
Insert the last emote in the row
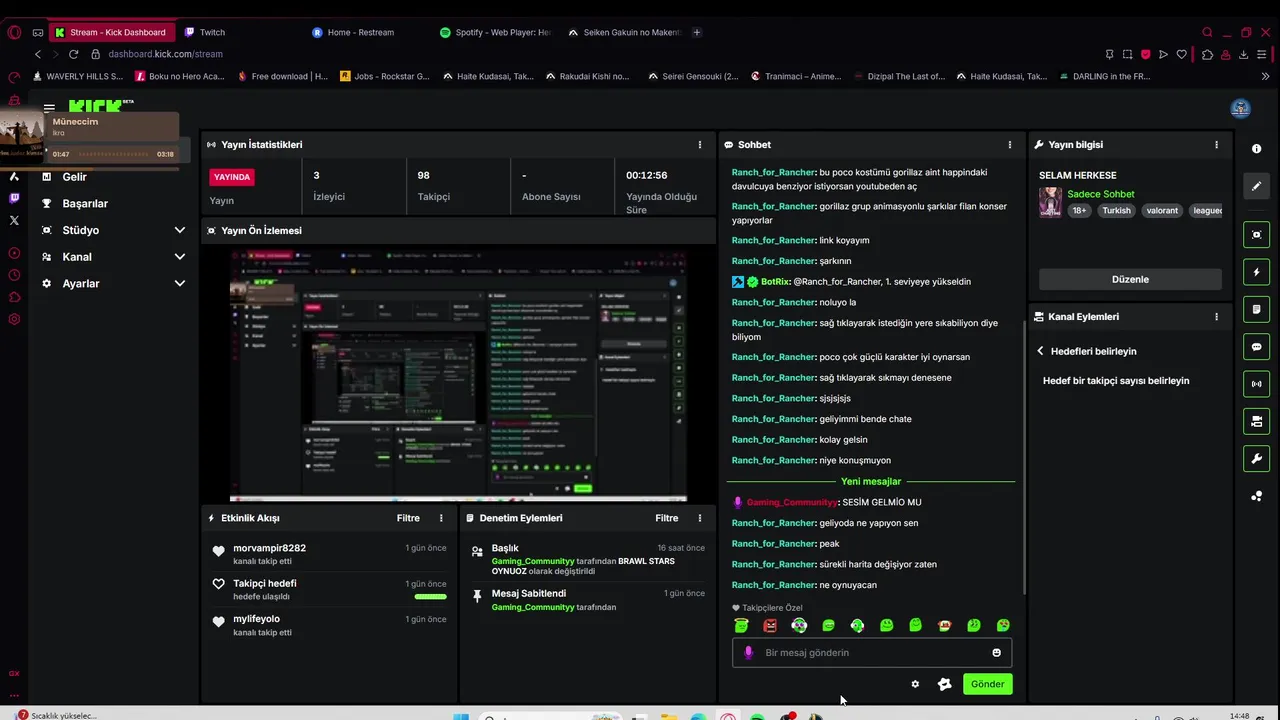tap(1003, 626)
